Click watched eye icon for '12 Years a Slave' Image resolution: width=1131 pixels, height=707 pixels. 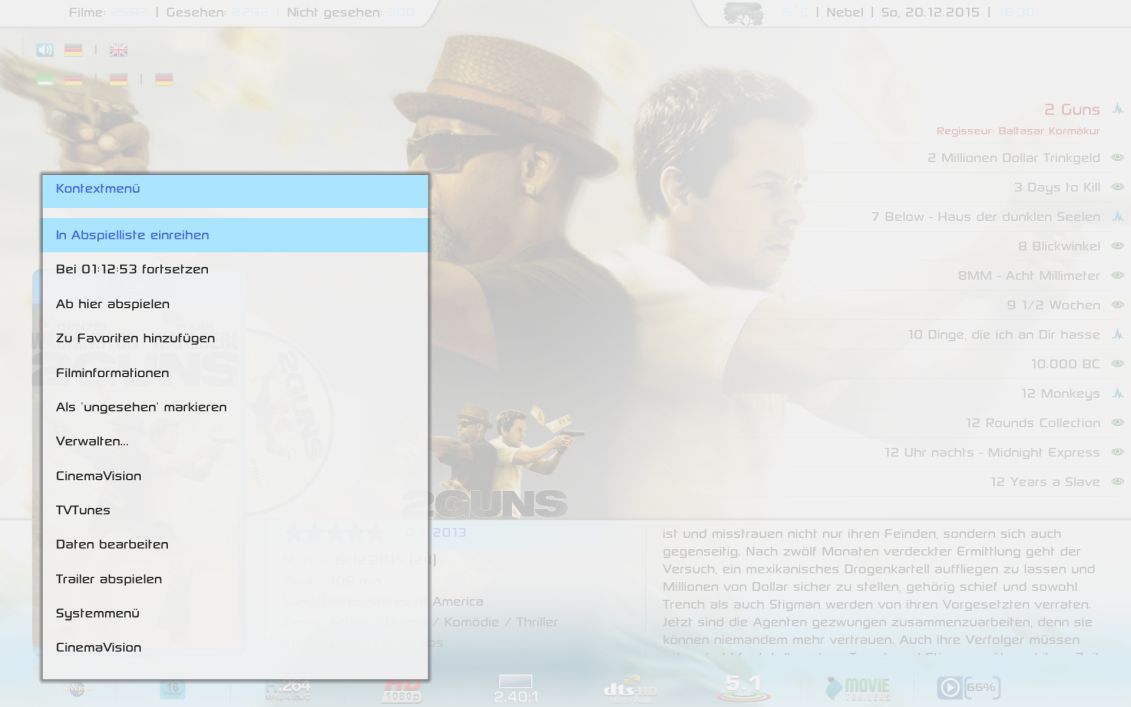tap(1117, 482)
